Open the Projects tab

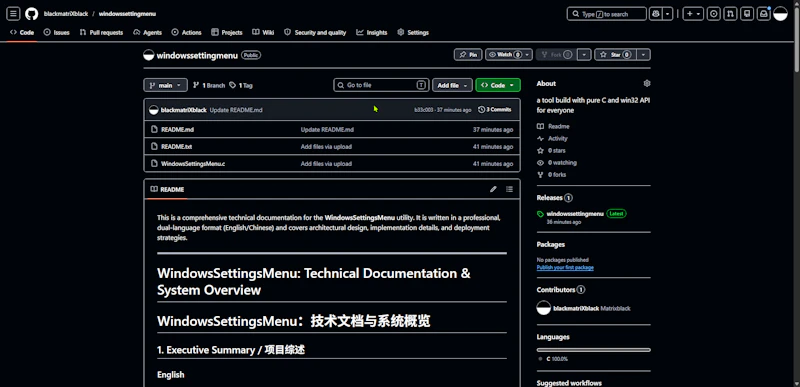point(227,32)
